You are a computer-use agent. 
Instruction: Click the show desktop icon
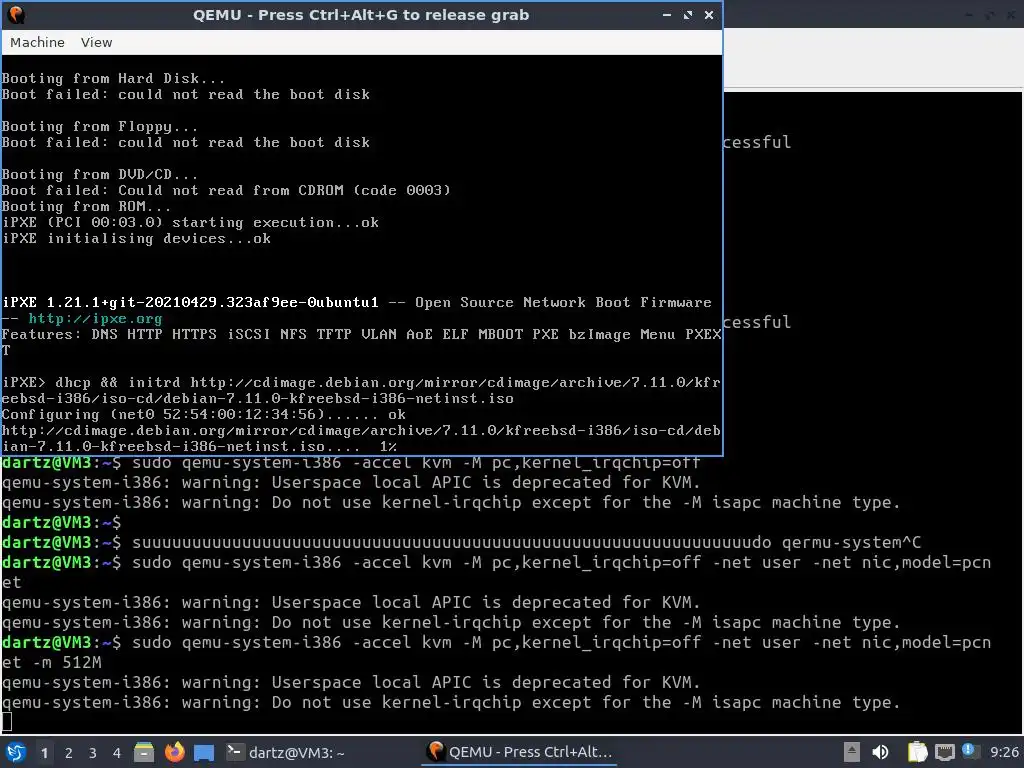tap(204, 753)
